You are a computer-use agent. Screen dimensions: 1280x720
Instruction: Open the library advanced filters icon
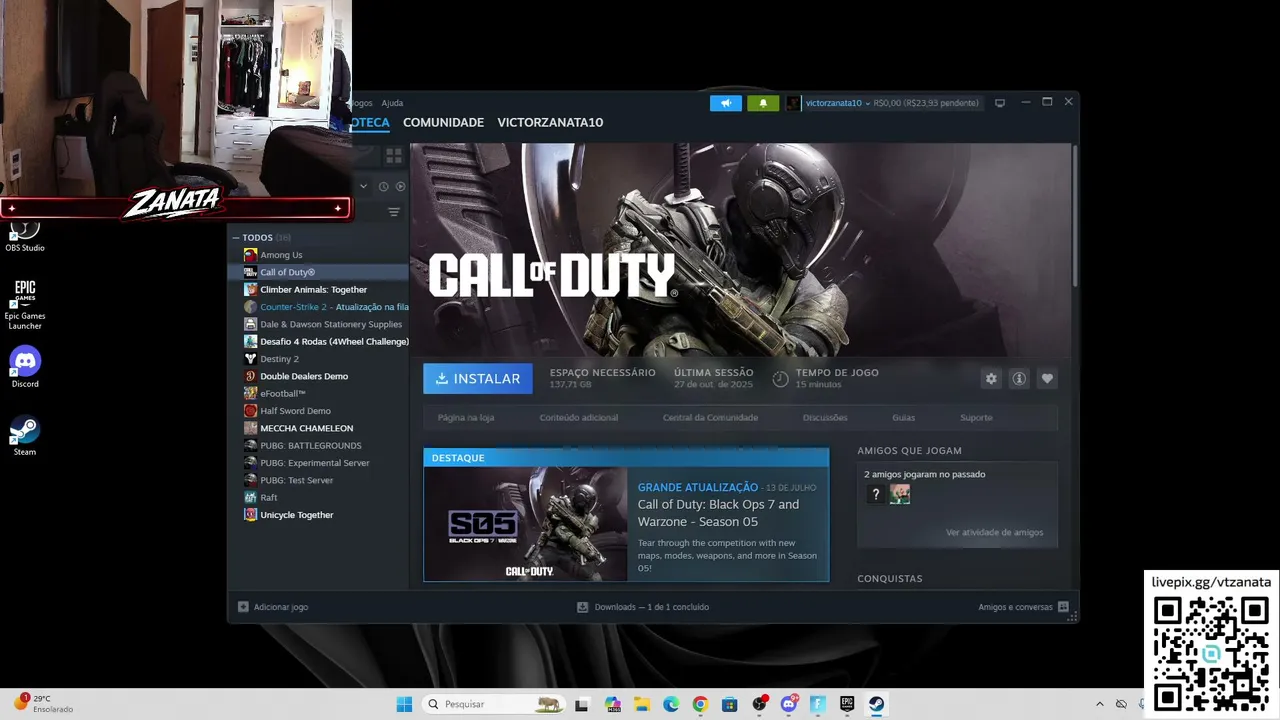pos(394,212)
